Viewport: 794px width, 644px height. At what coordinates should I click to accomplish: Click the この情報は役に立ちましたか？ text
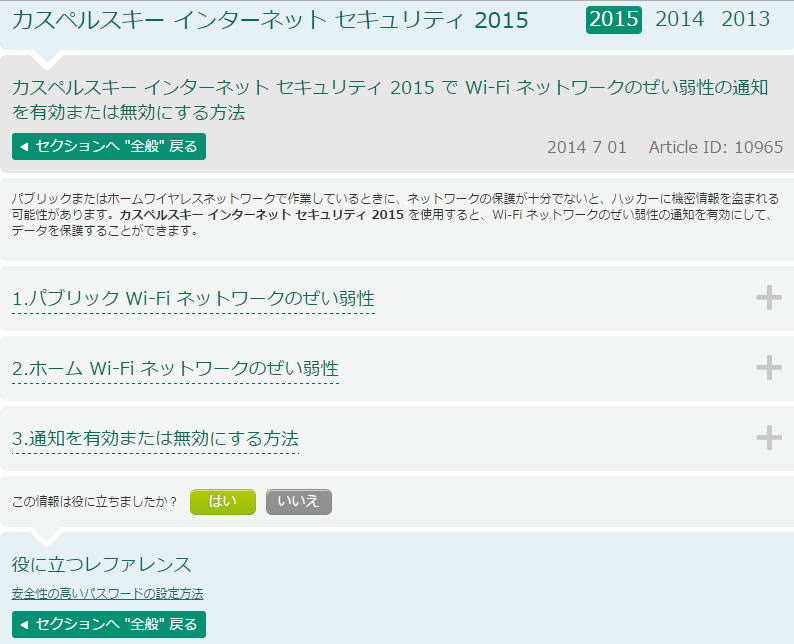[x=94, y=502]
